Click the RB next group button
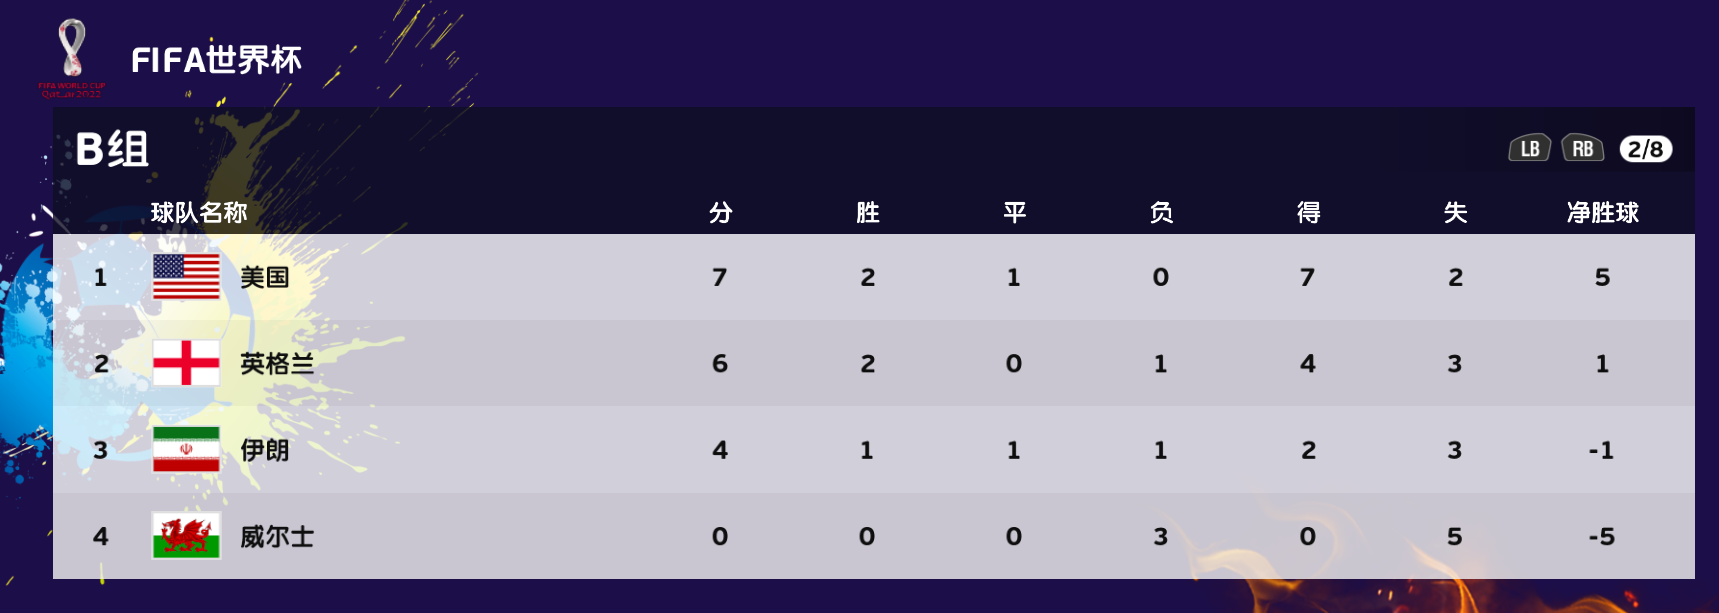The height and width of the screenshot is (613, 1719). (x=1583, y=148)
